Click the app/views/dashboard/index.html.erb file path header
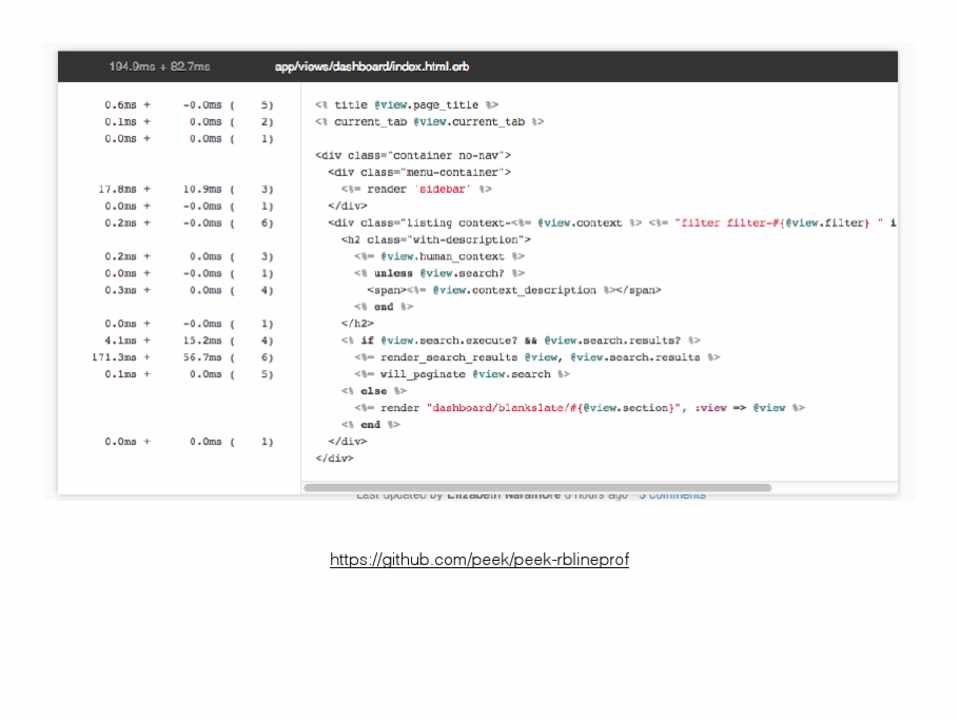The image size is (959, 720). coord(371,67)
